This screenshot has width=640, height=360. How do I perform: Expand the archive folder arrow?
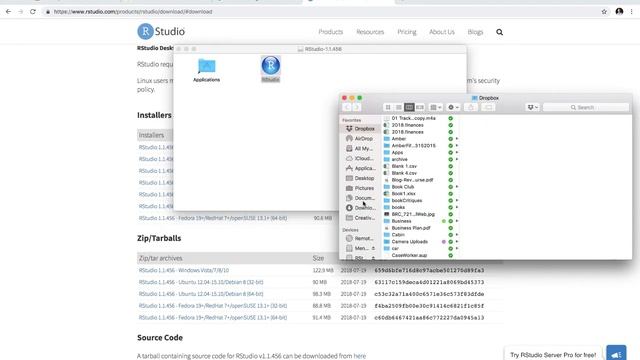[x=457, y=159]
